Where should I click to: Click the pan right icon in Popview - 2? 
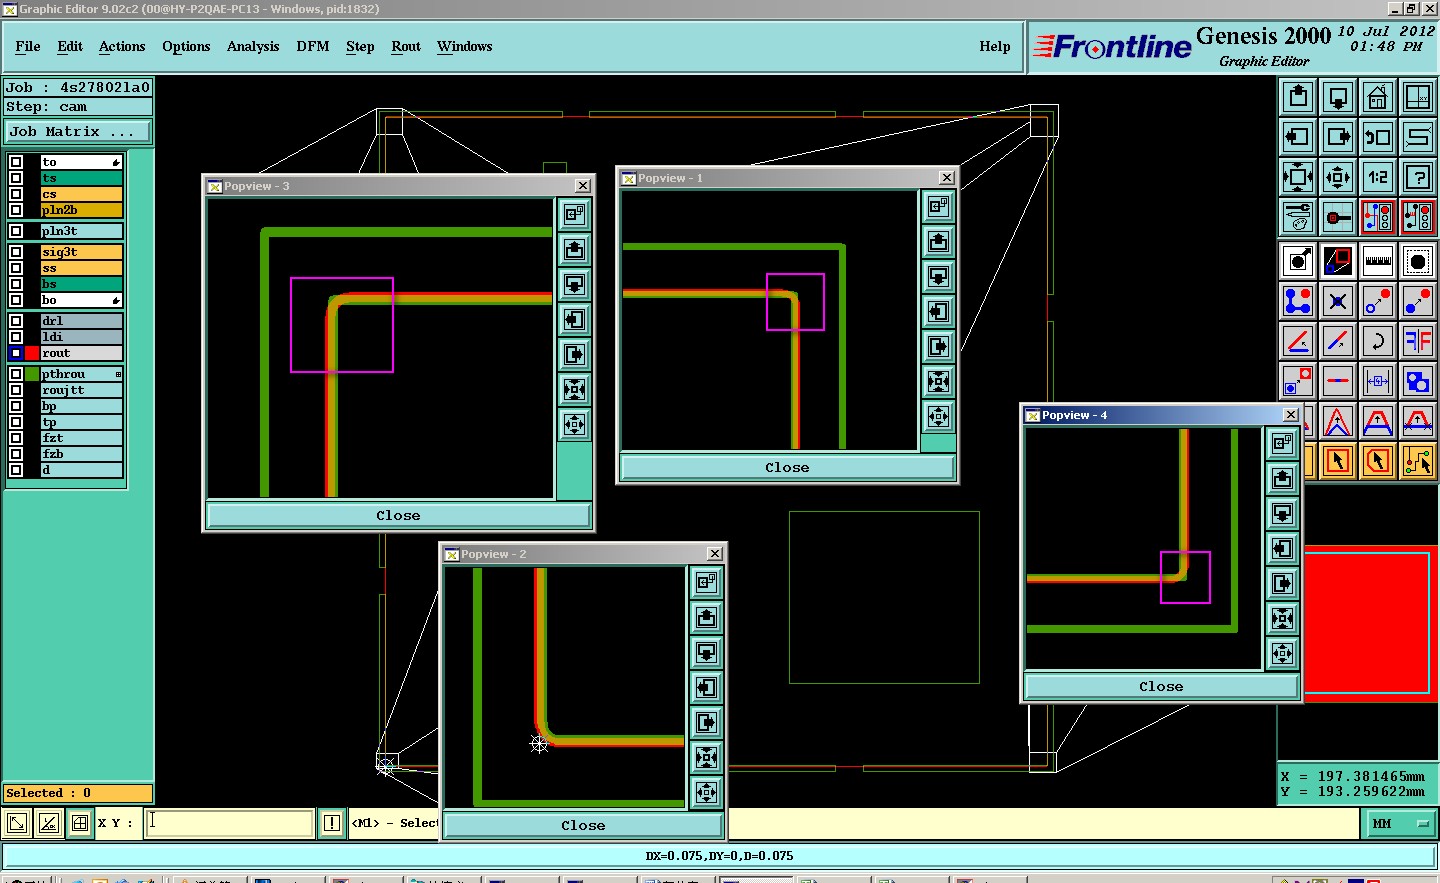707,722
